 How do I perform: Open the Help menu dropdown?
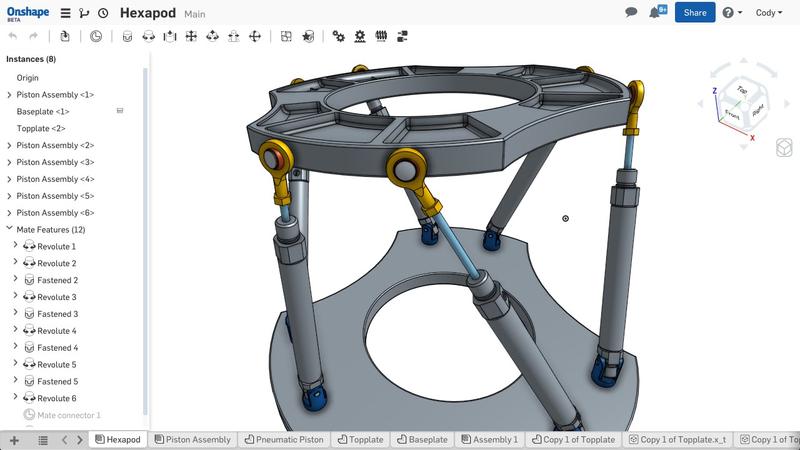pos(732,13)
